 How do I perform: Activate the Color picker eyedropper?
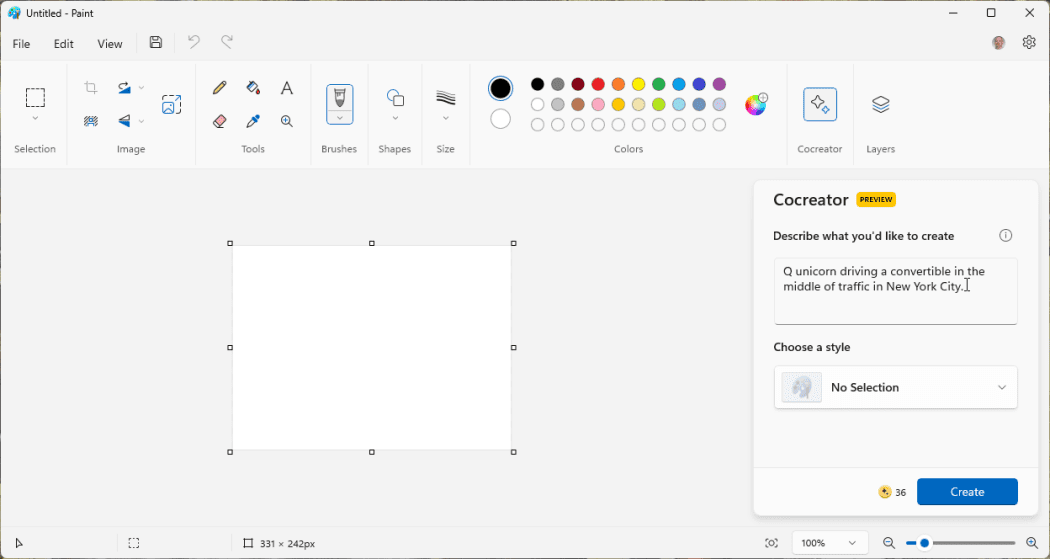(253, 121)
